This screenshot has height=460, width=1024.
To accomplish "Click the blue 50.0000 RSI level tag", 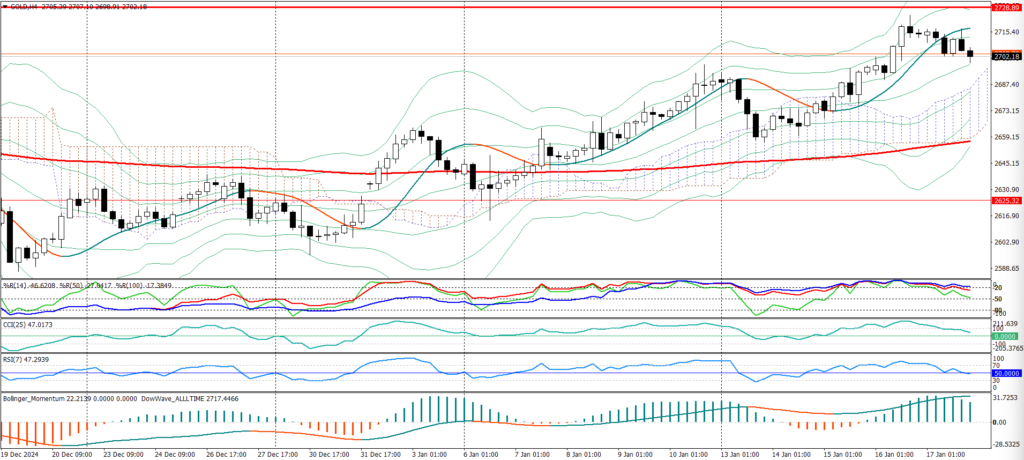I will (x=1005, y=373).
